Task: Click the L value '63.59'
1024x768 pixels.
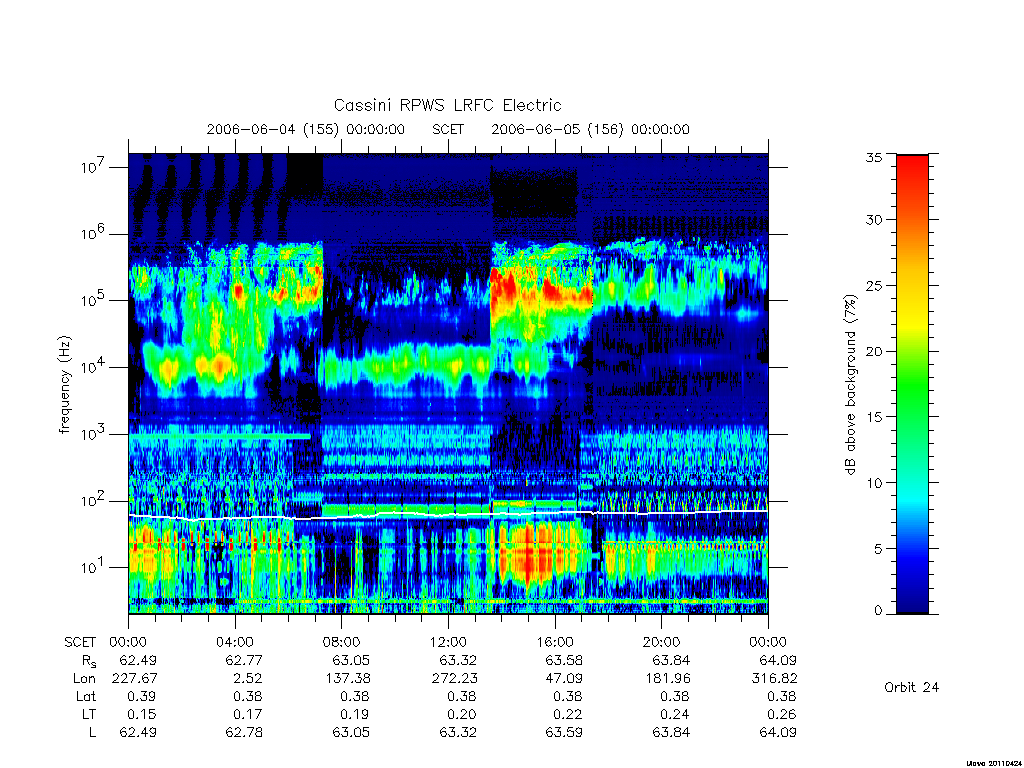Action: (564, 732)
